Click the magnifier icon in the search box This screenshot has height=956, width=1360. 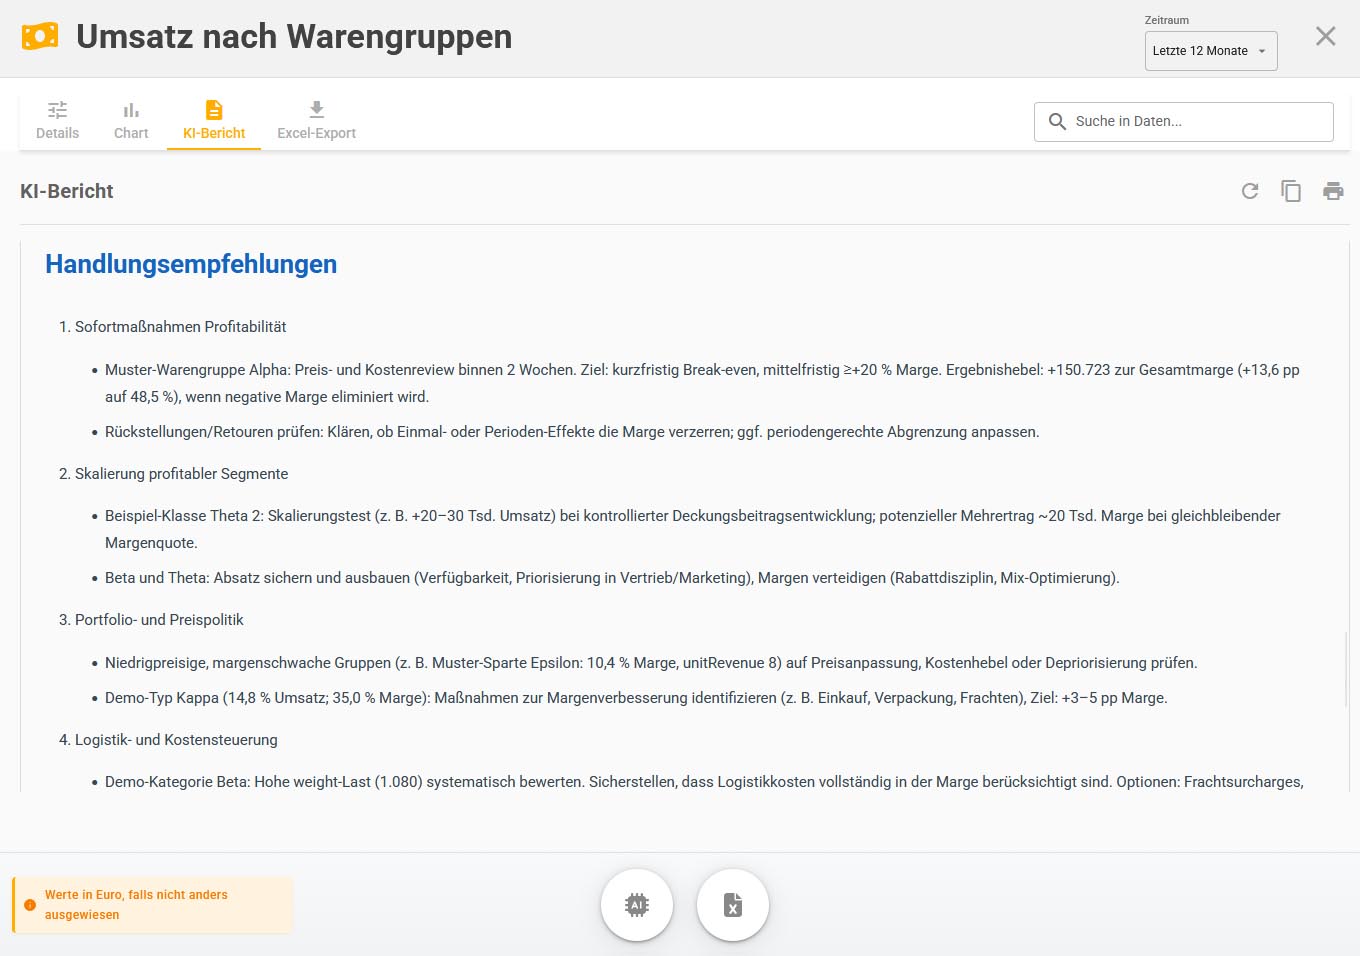point(1057,121)
